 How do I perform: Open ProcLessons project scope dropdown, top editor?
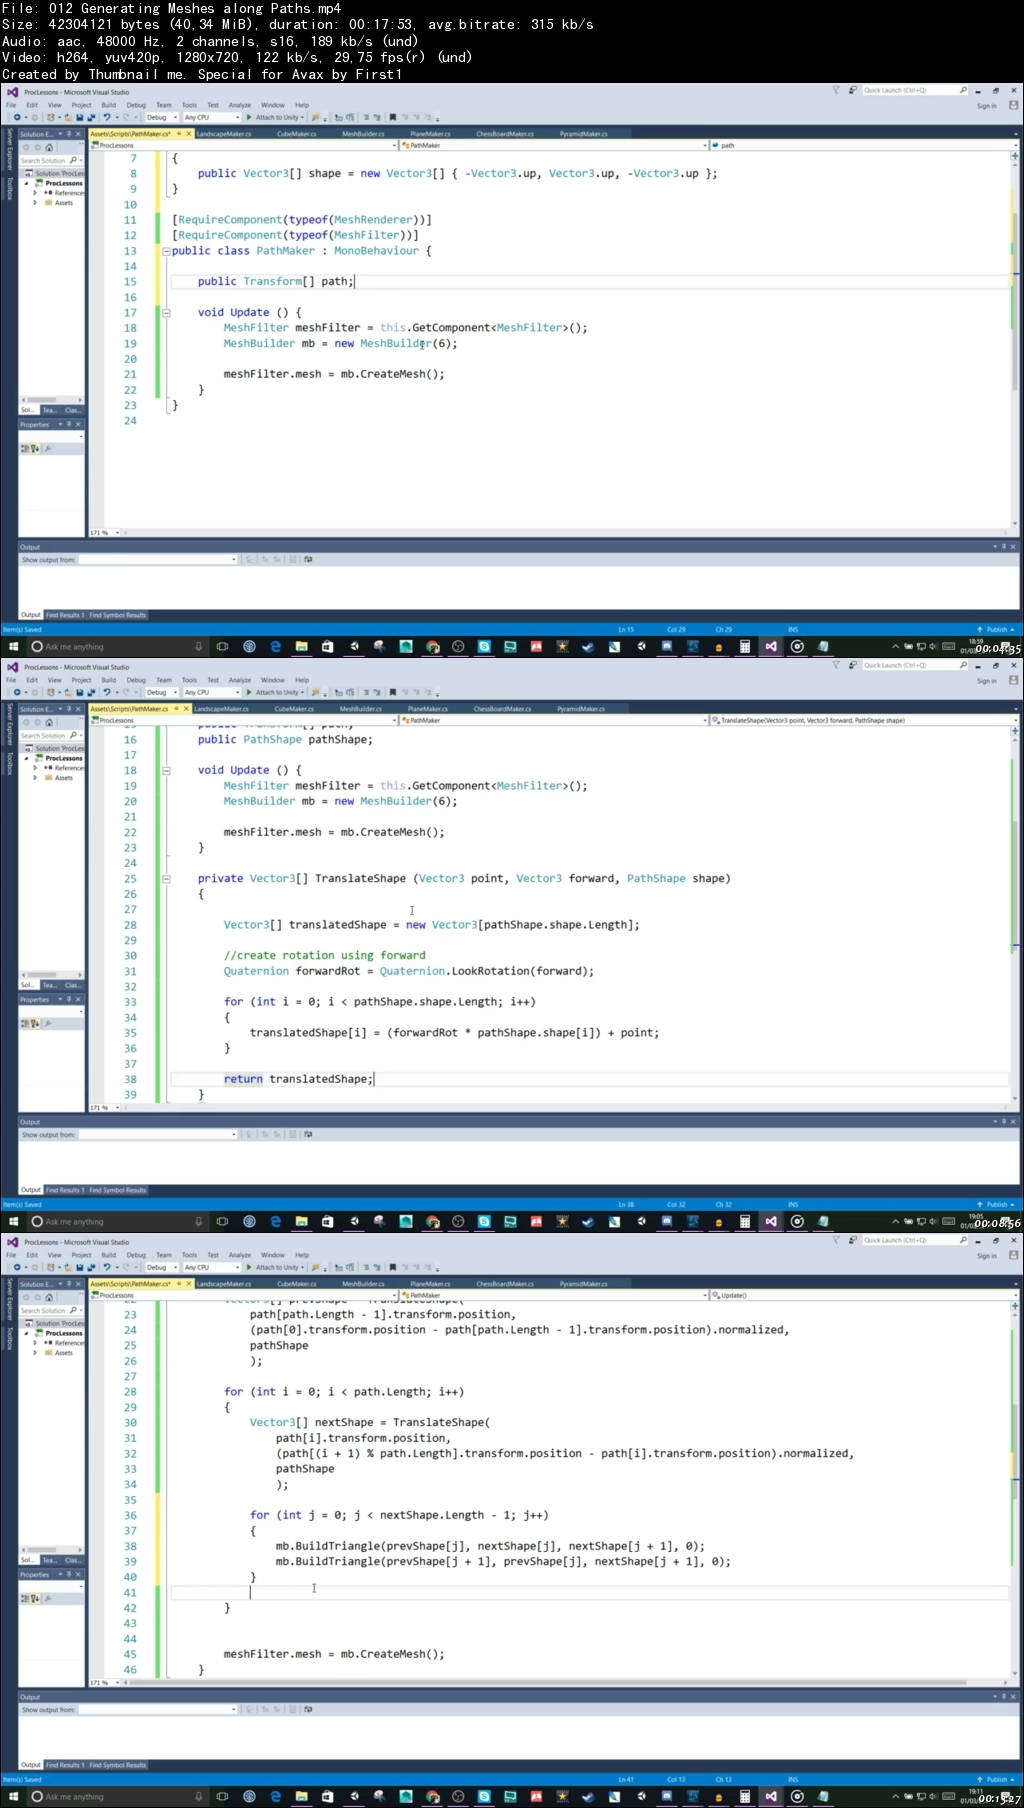[x=243, y=146]
